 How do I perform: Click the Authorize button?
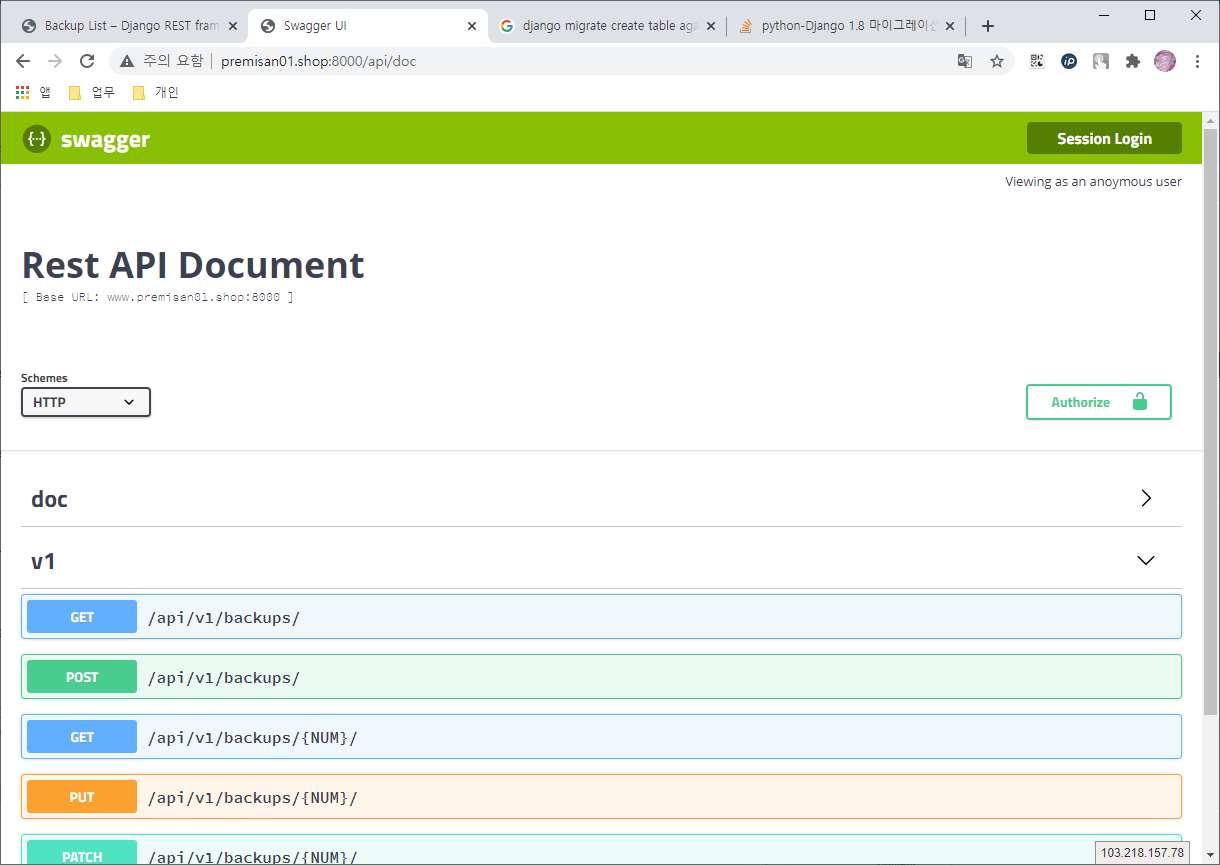(1098, 402)
